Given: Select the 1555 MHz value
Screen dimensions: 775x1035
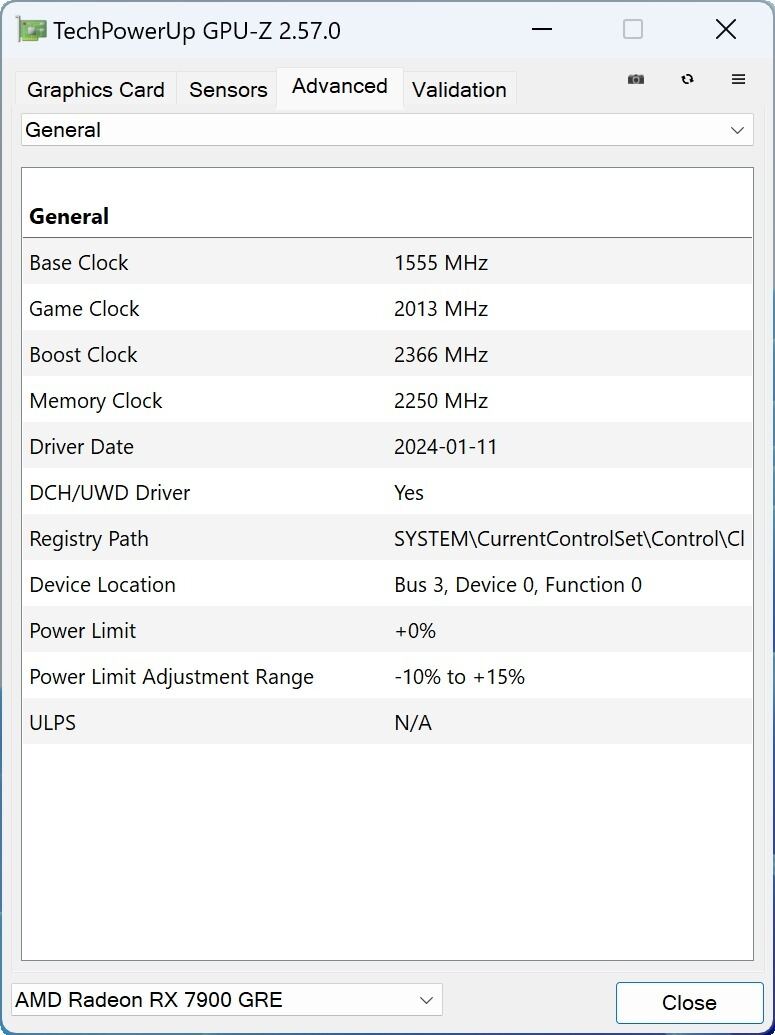Looking at the screenshot, I should pyautogui.click(x=441, y=263).
